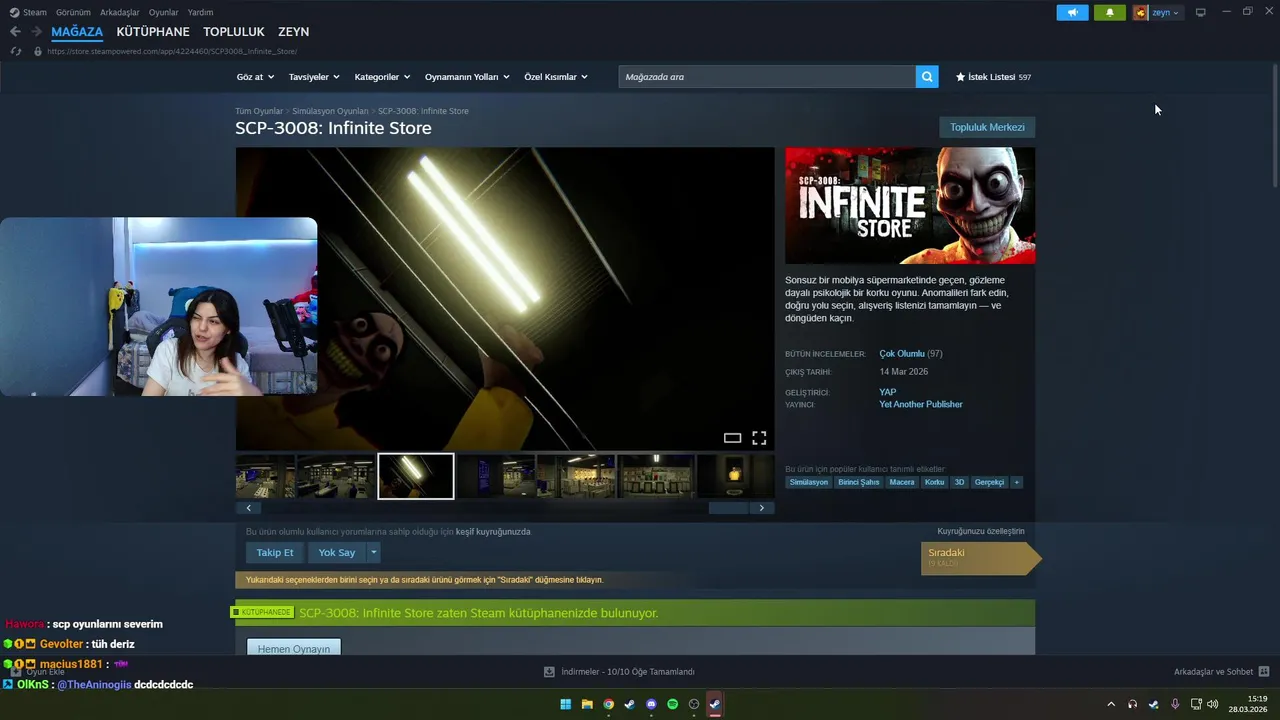1280x720 pixels.
Task: Open the Görünüm menu
Action: click(73, 12)
